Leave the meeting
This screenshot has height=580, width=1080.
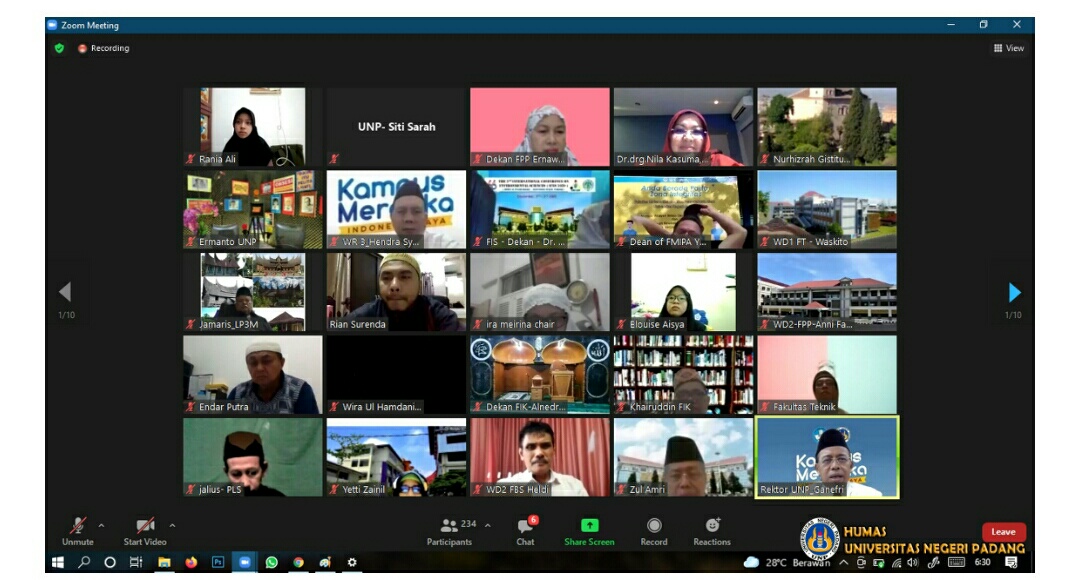tap(1003, 532)
